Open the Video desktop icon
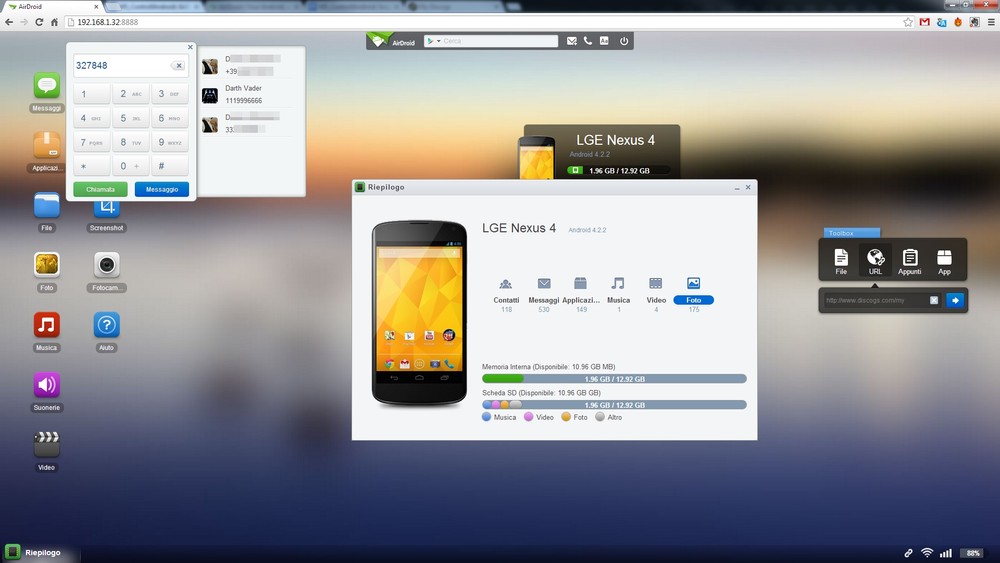Image resolution: width=1000 pixels, height=563 pixels. pos(47,444)
